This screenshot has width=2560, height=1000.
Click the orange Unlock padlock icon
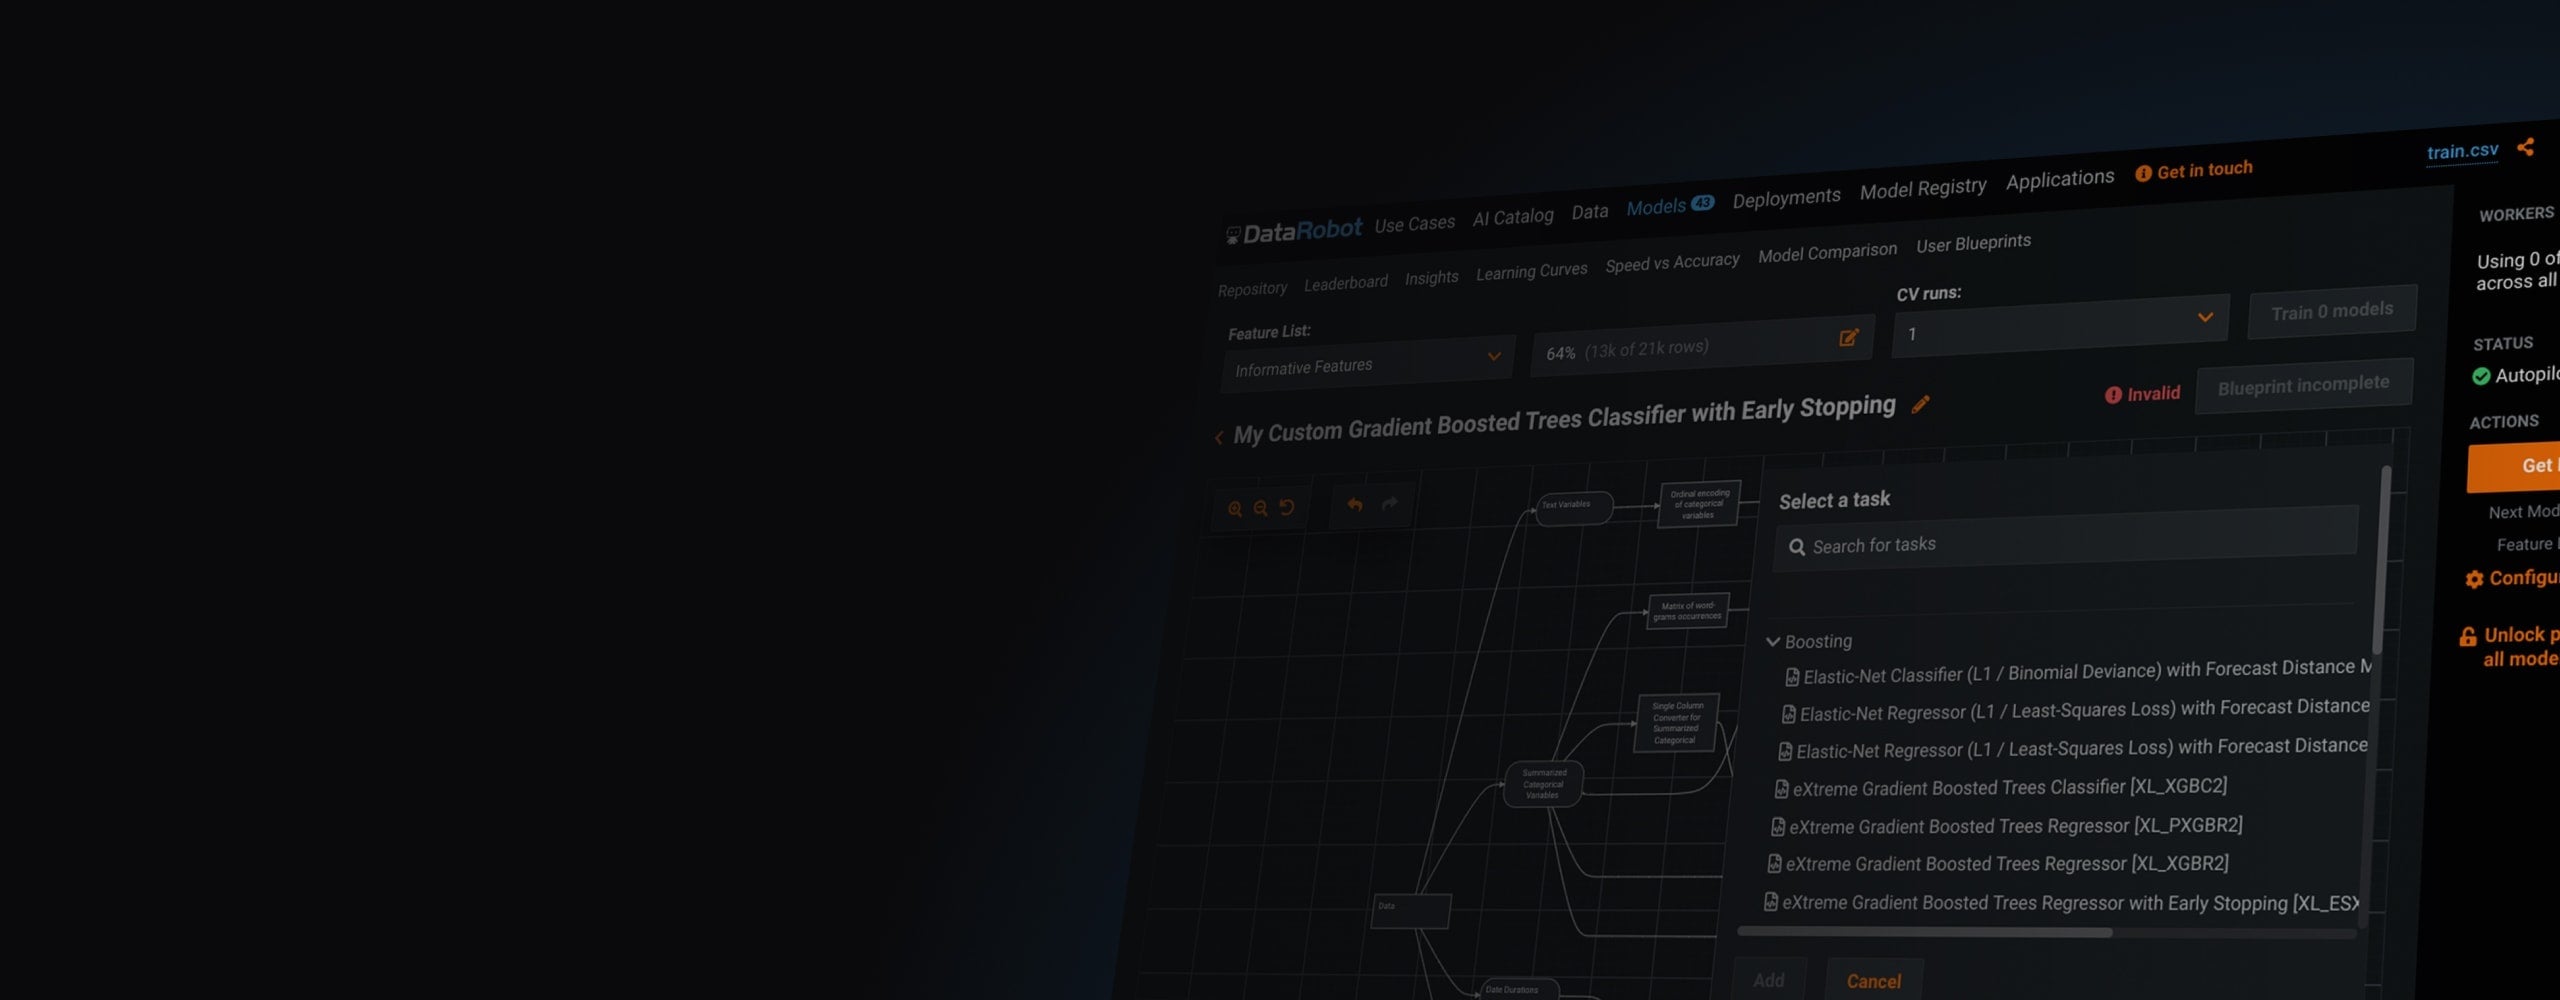tap(2468, 636)
